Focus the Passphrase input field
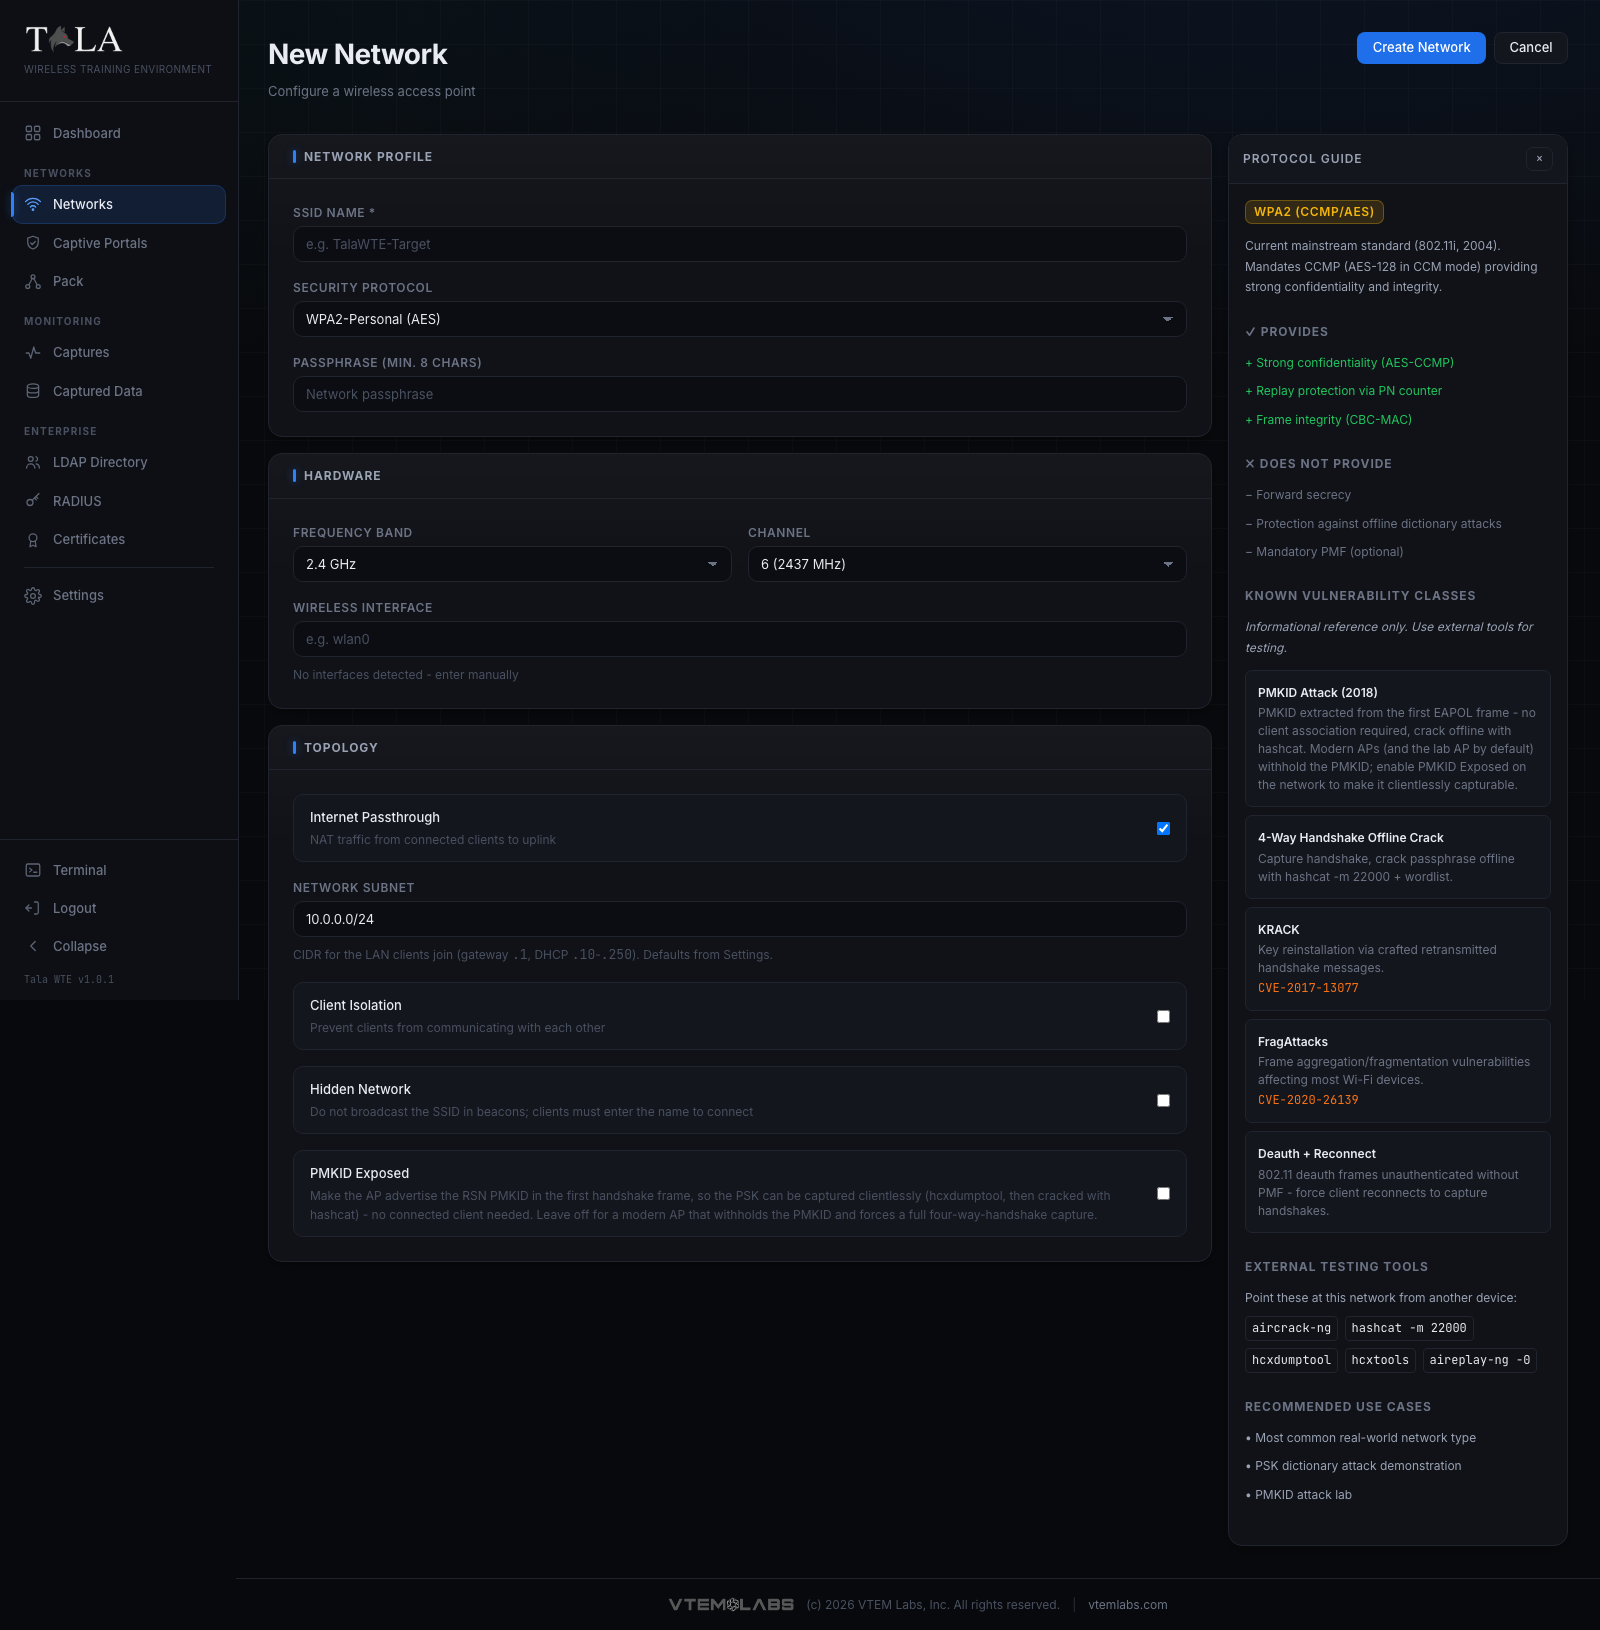1600x1630 pixels. tap(739, 394)
